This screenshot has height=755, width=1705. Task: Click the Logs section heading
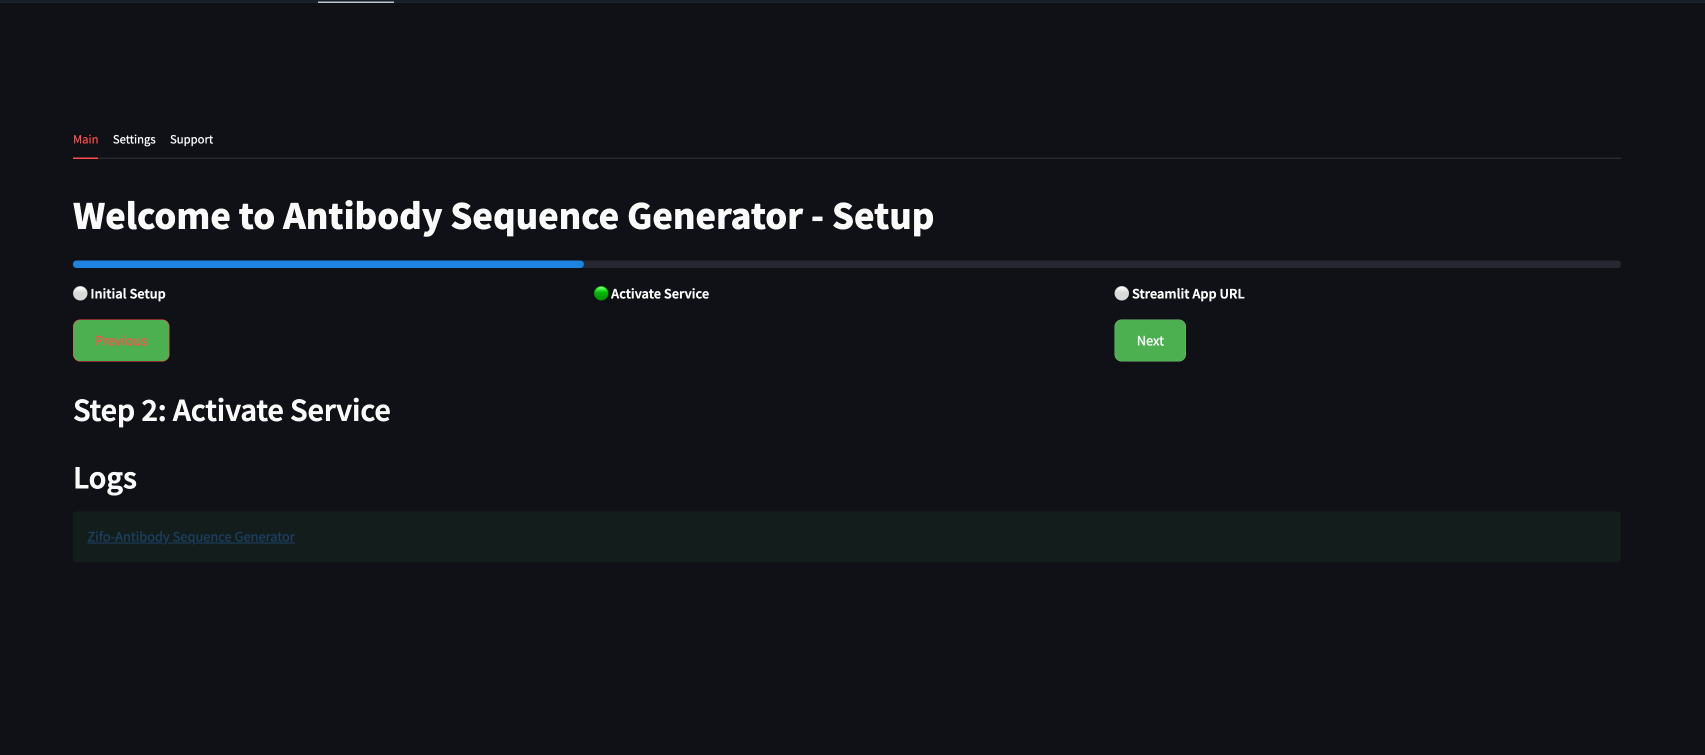[104, 478]
